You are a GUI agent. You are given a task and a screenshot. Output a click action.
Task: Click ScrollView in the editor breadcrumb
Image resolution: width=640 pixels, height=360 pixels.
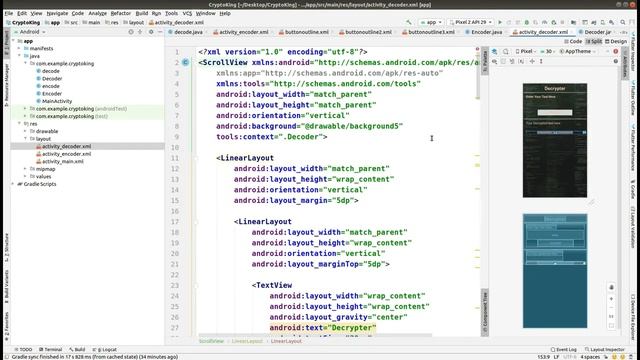click(x=211, y=341)
